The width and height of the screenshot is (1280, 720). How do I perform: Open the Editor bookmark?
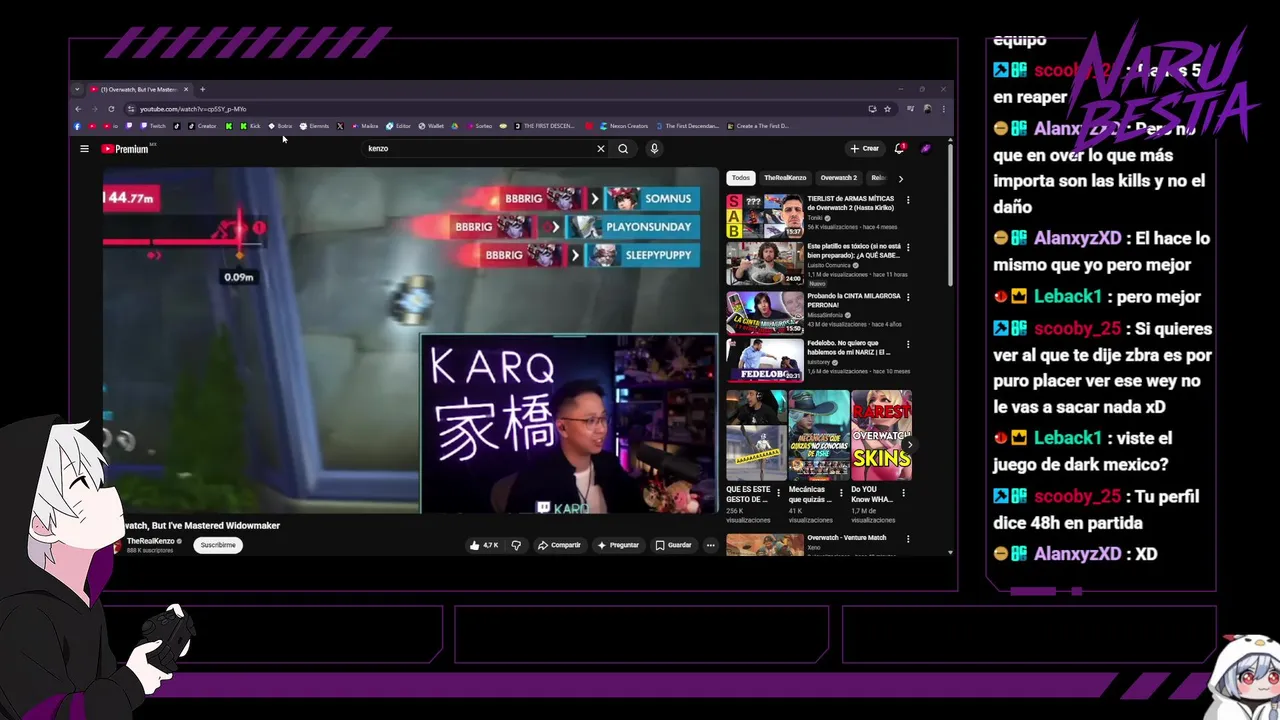click(x=398, y=126)
